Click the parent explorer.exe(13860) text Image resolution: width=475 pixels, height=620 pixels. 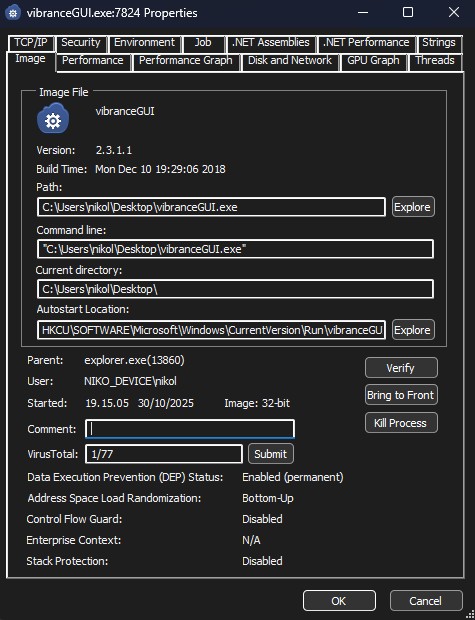(134, 360)
